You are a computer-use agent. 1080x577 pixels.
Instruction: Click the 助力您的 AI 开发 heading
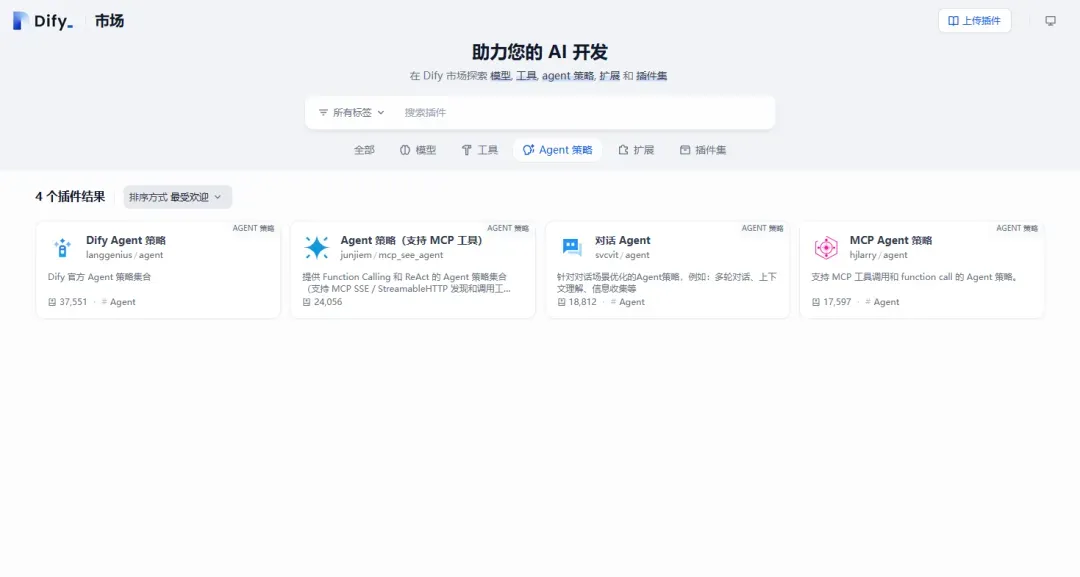[540, 52]
